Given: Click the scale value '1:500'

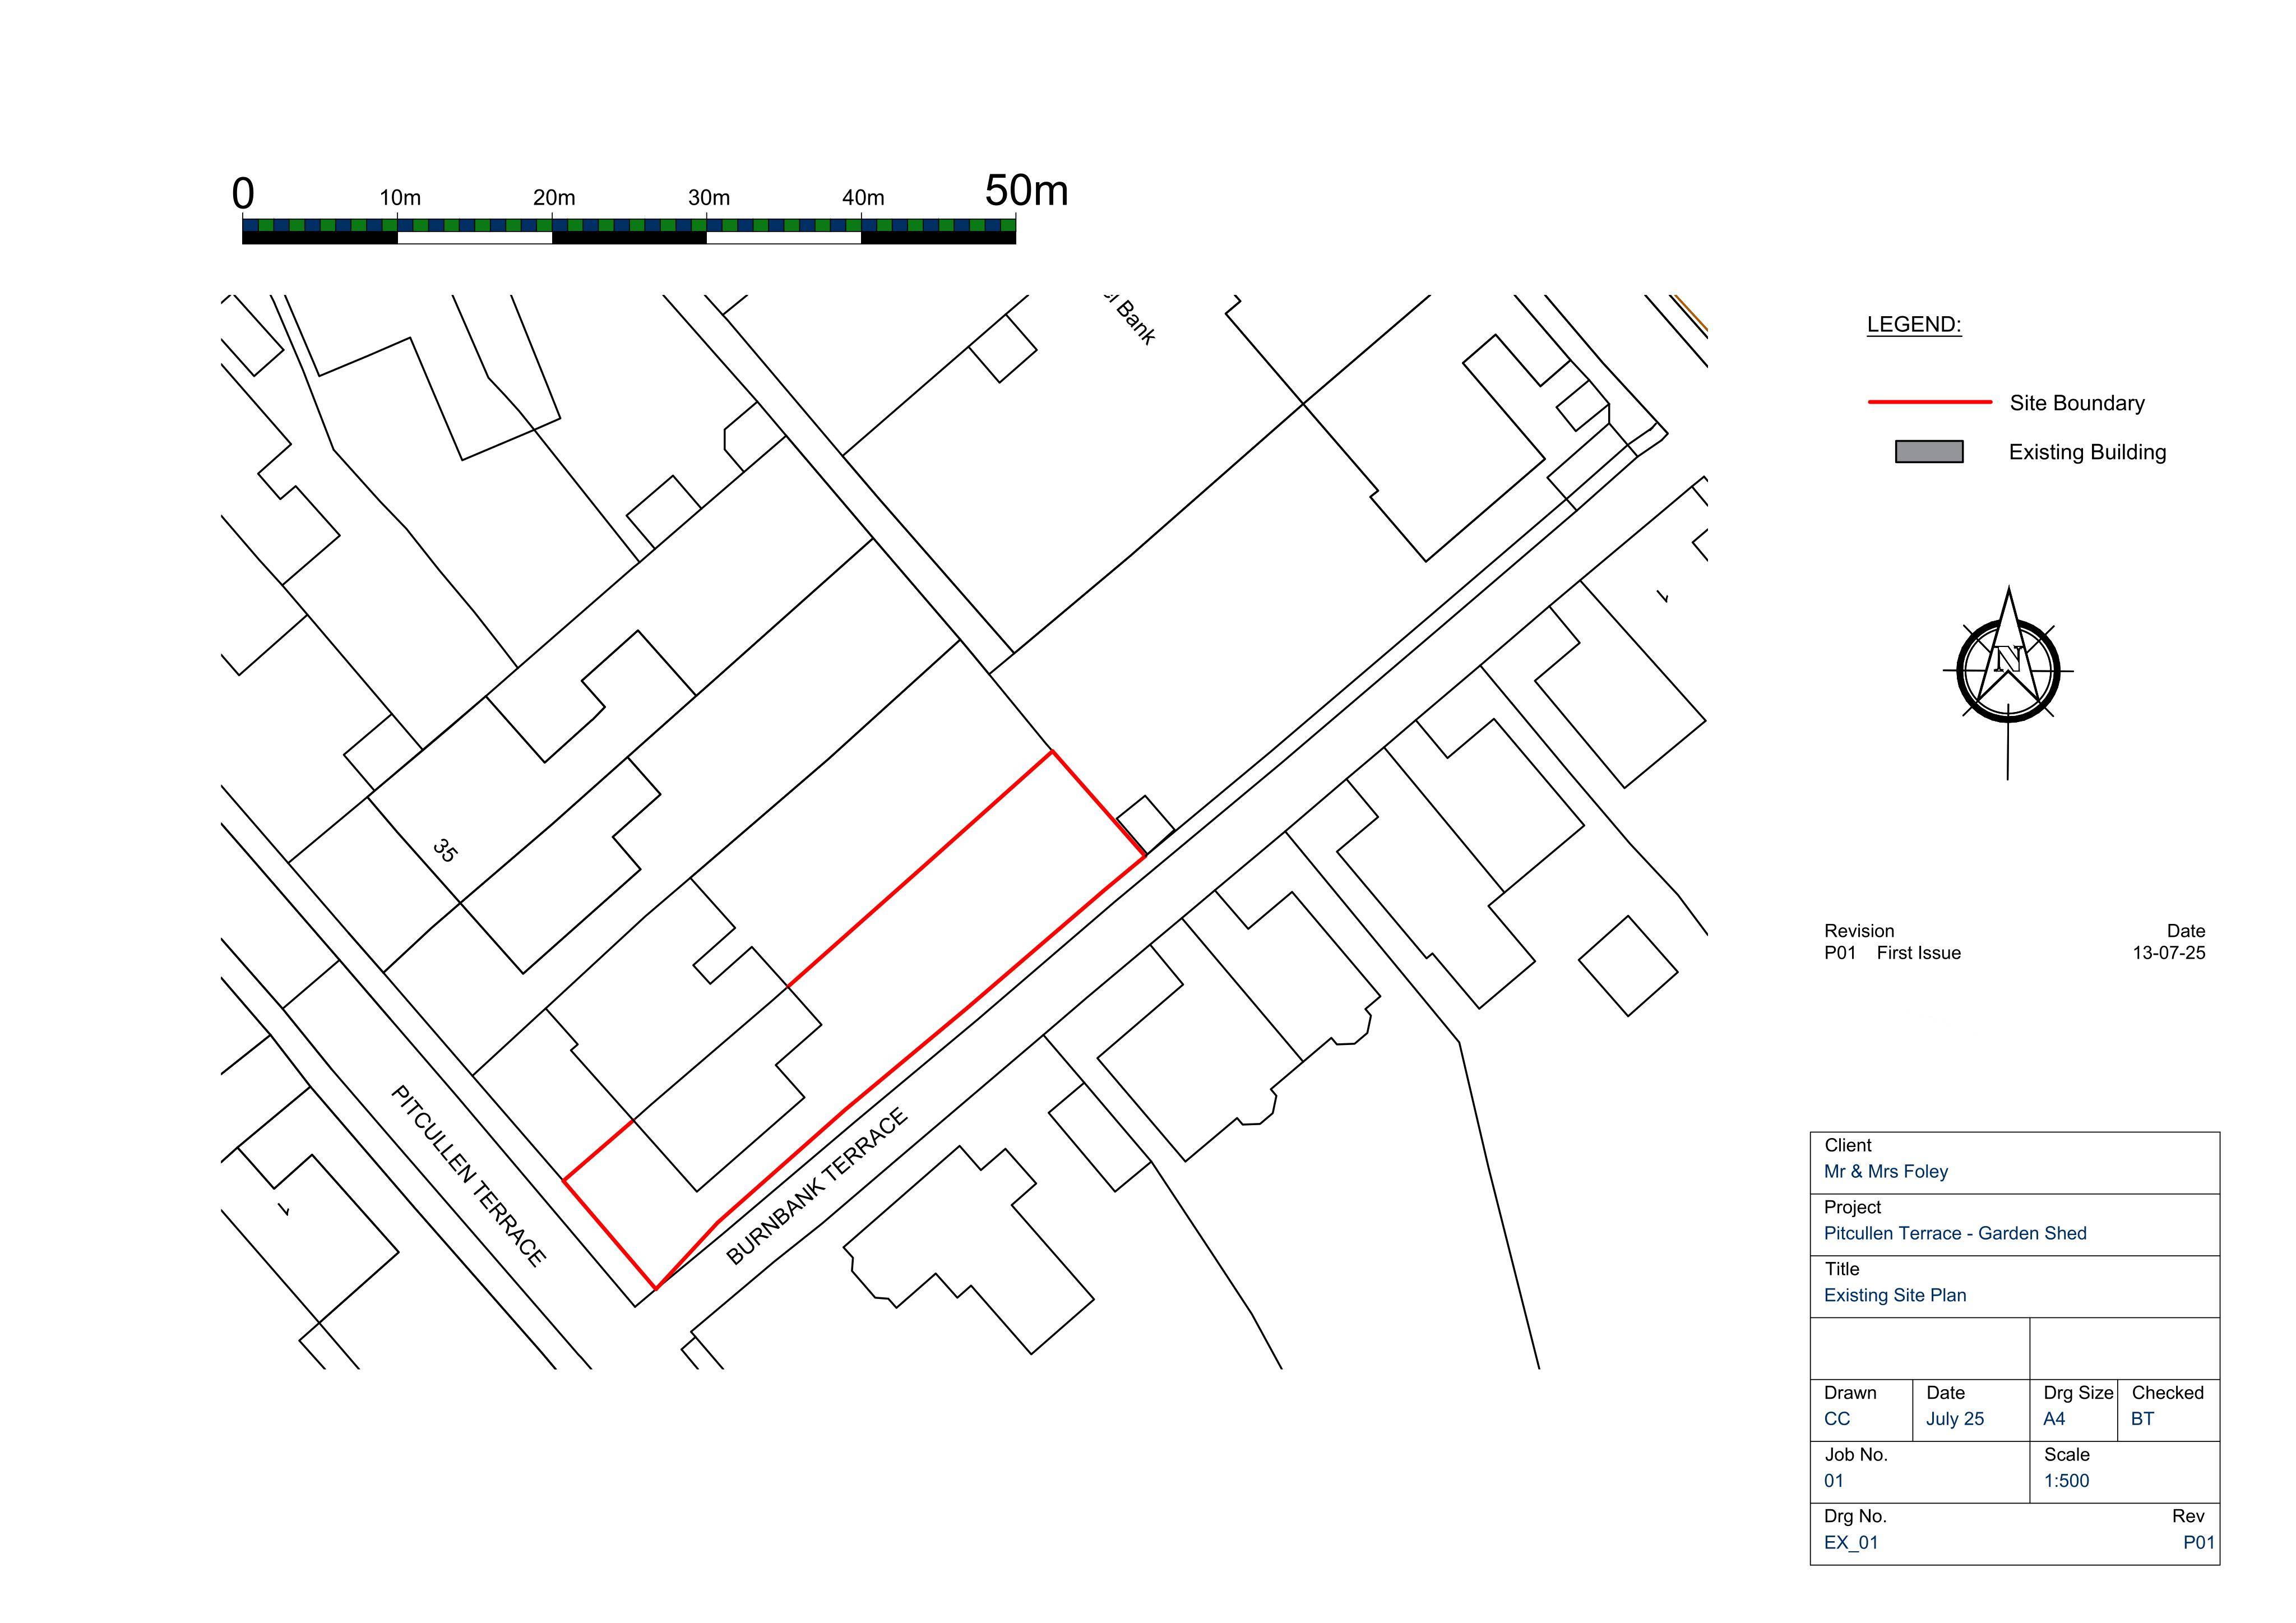Looking at the screenshot, I should point(2066,1481).
